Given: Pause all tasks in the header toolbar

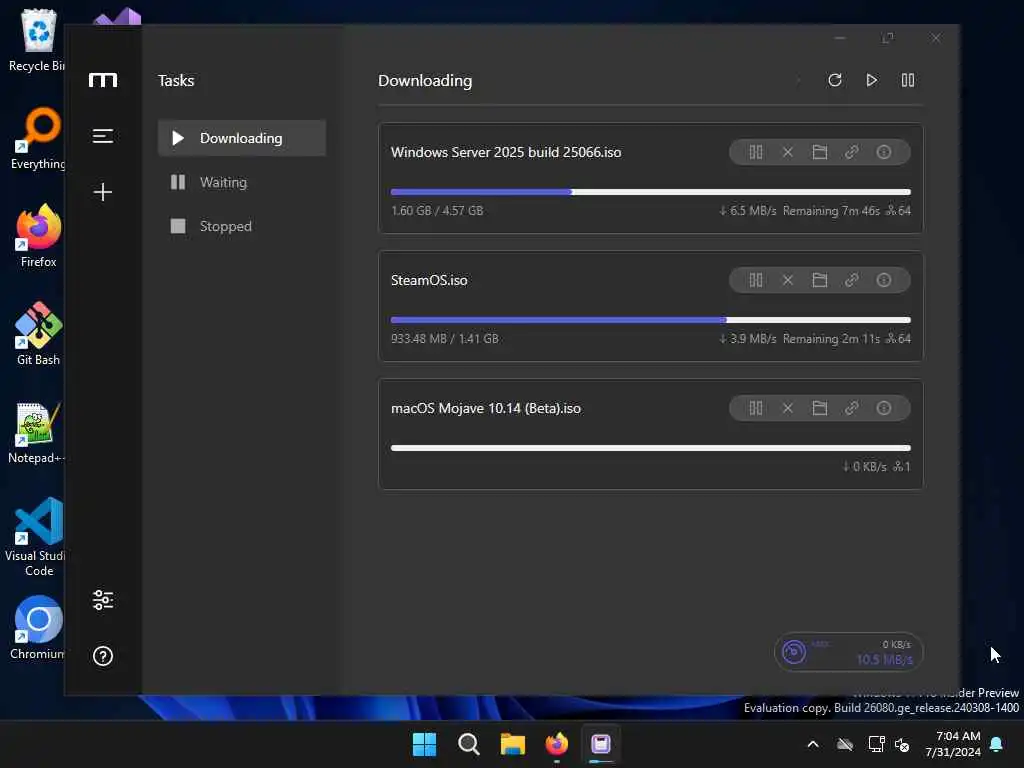Looking at the screenshot, I should click(x=908, y=80).
